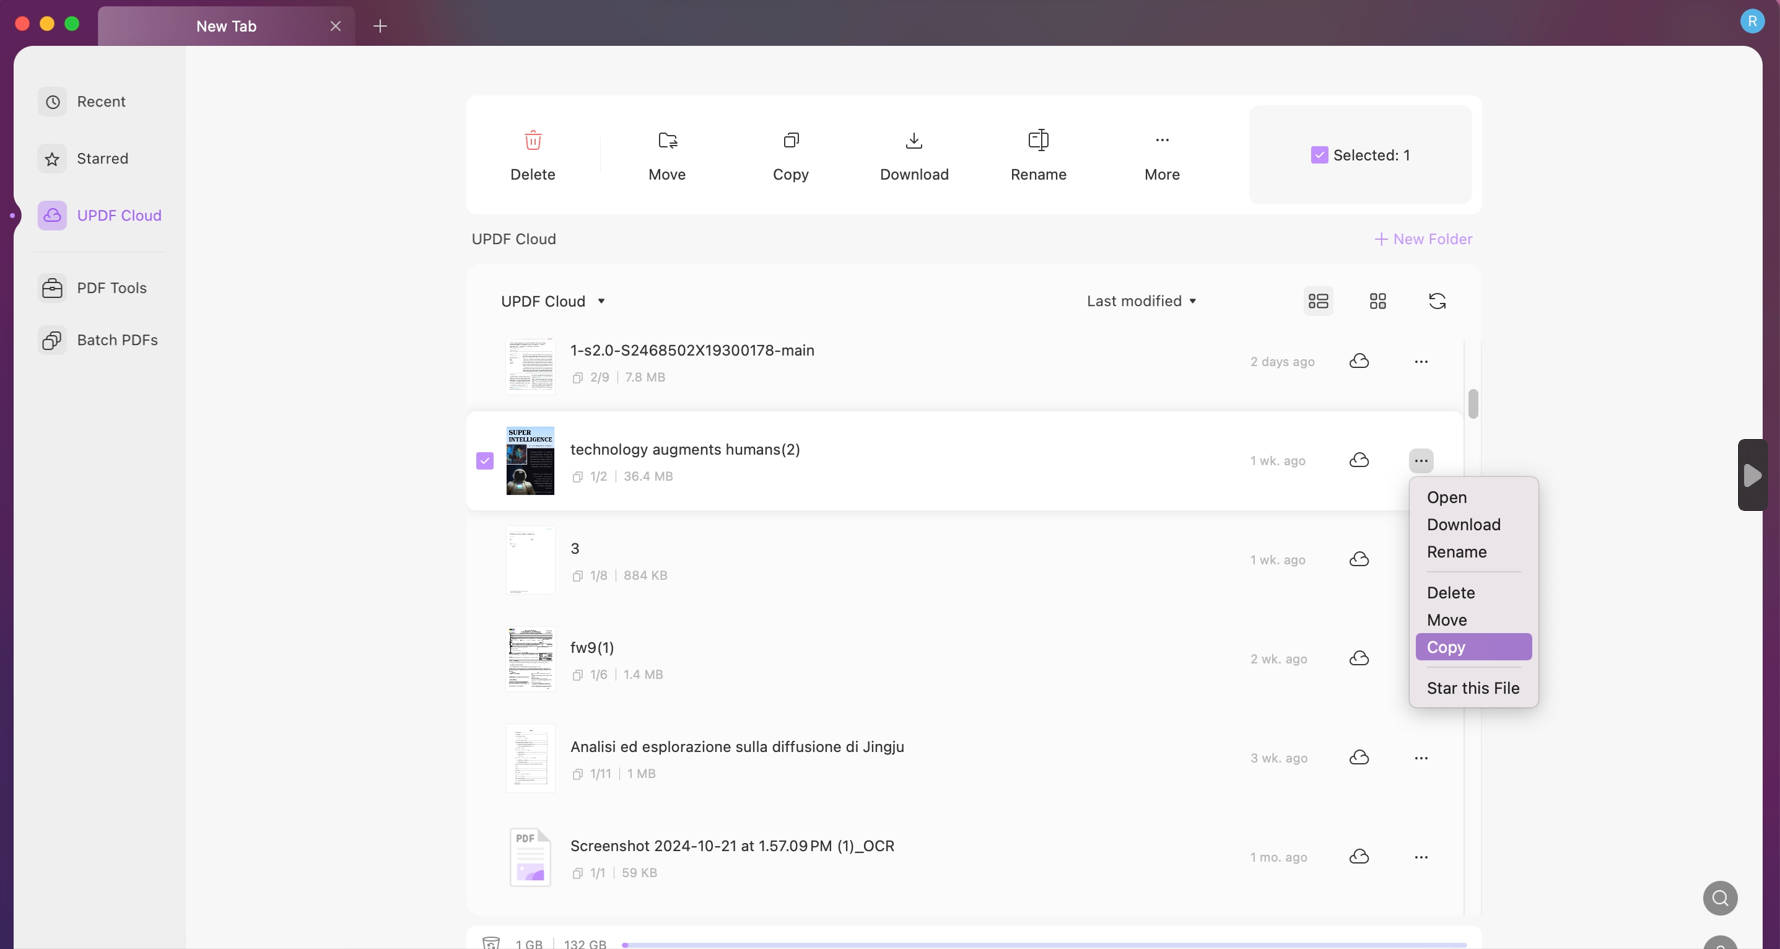Click thumbnail of 1-s2.0-S2468502X19300178-main
This screenshot has width=1780, height=949.
point(530,364)
